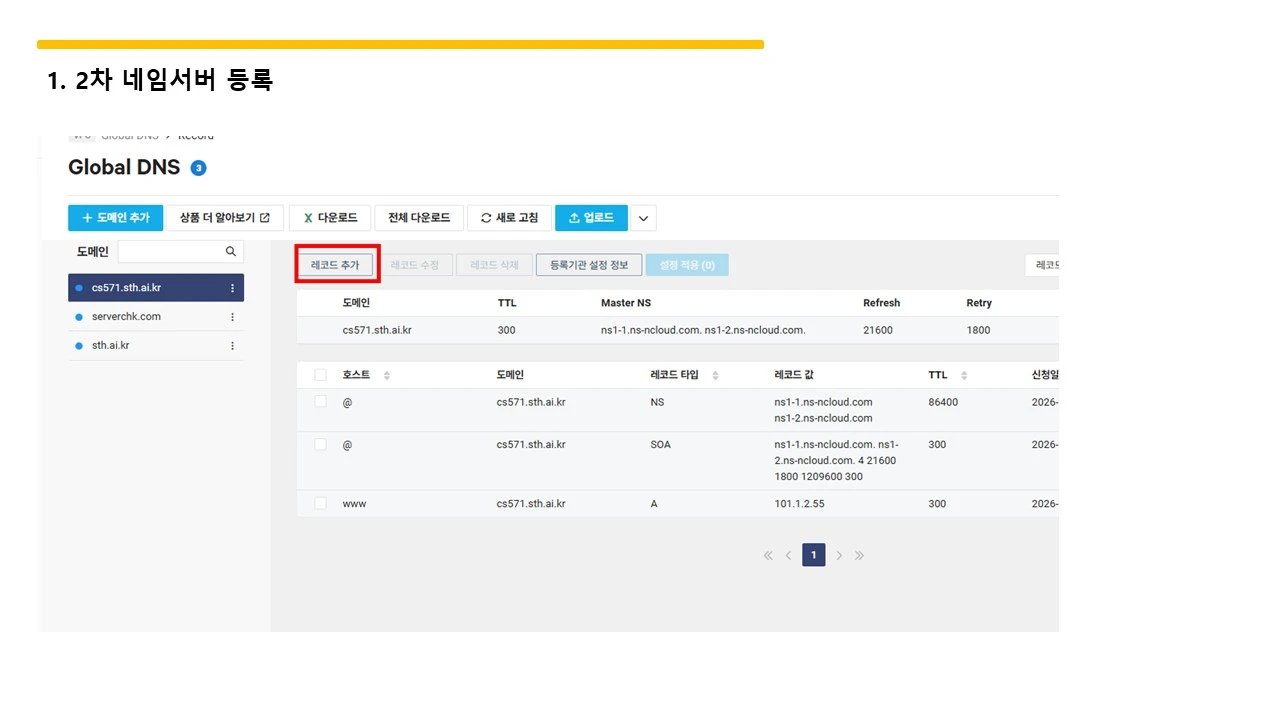
Task: Click the SOA record type cell
Action: (x=660, y=445)
